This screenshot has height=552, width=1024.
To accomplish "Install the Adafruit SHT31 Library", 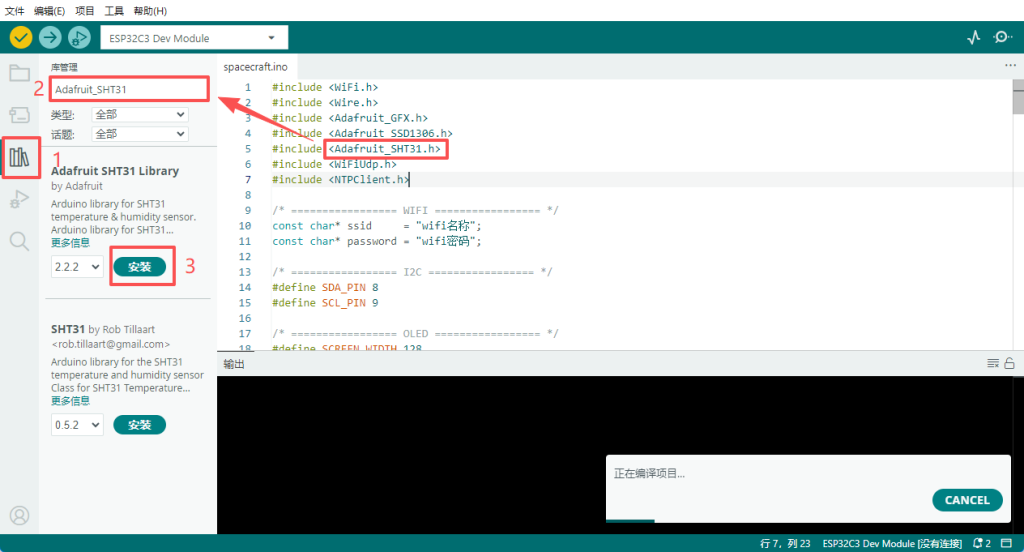I will coord(140,267).
